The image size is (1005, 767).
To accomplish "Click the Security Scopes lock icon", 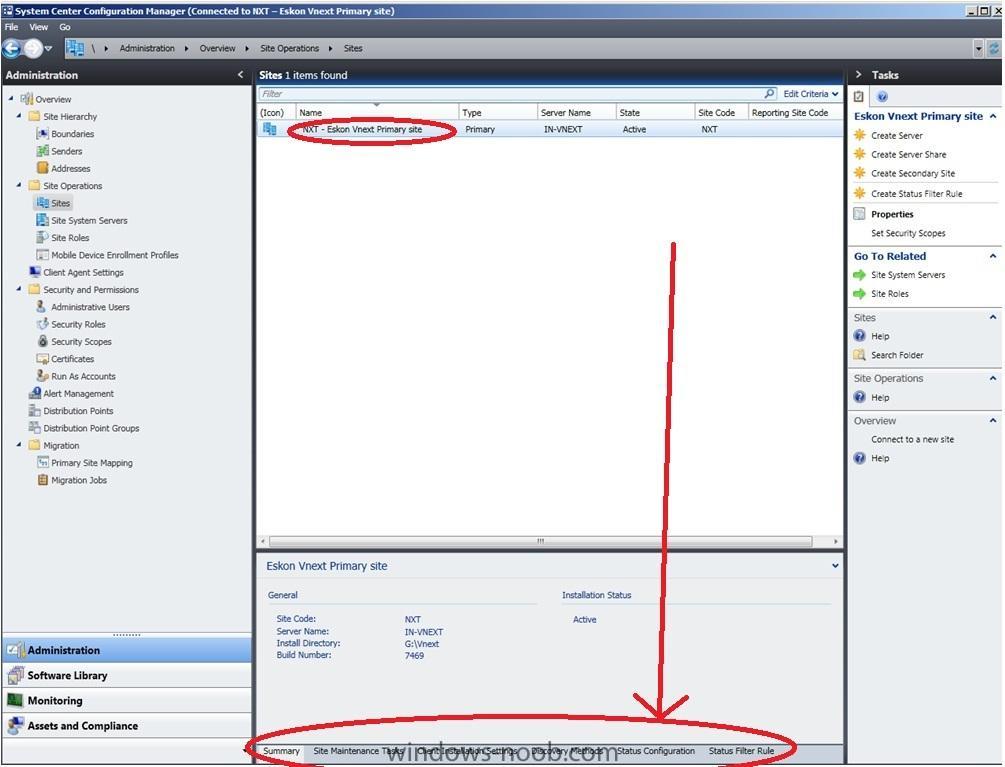I will click(x=42, y=342).
